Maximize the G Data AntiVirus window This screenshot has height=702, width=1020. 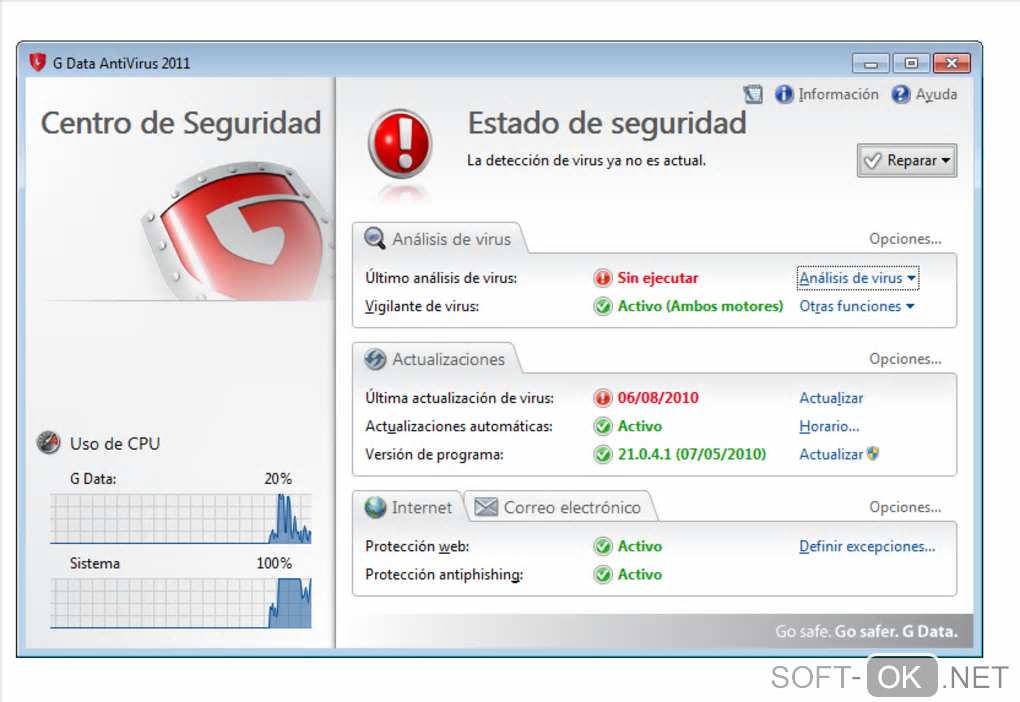tap(911, 63)
